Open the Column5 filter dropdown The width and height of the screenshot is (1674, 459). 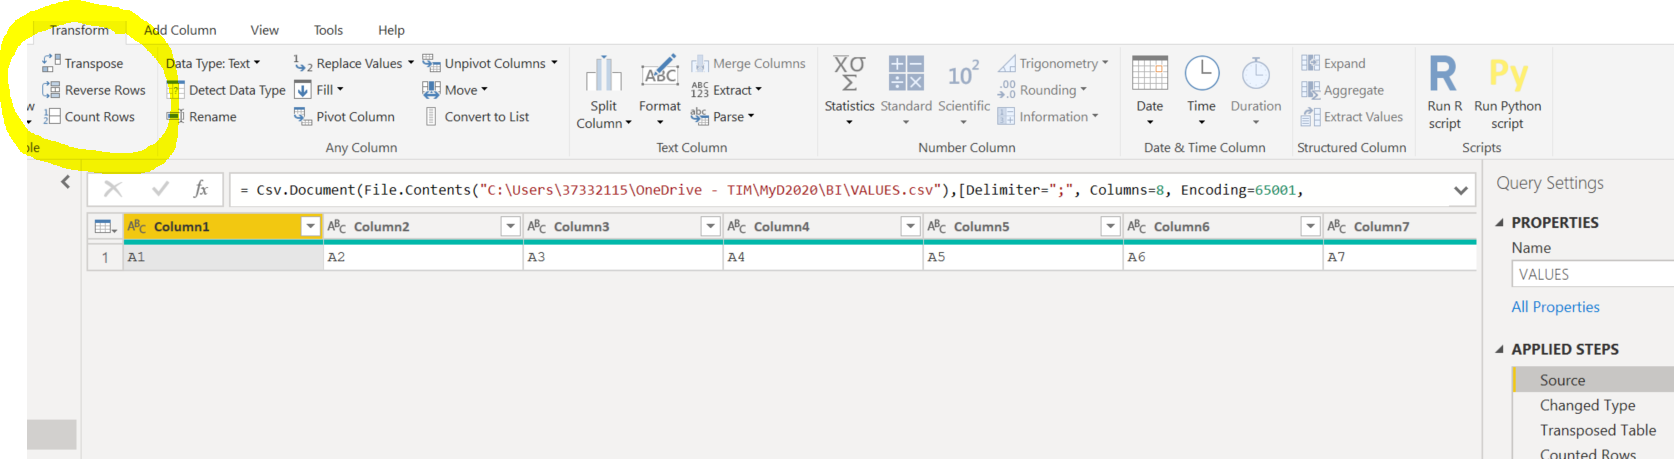tap(1110, 227)
